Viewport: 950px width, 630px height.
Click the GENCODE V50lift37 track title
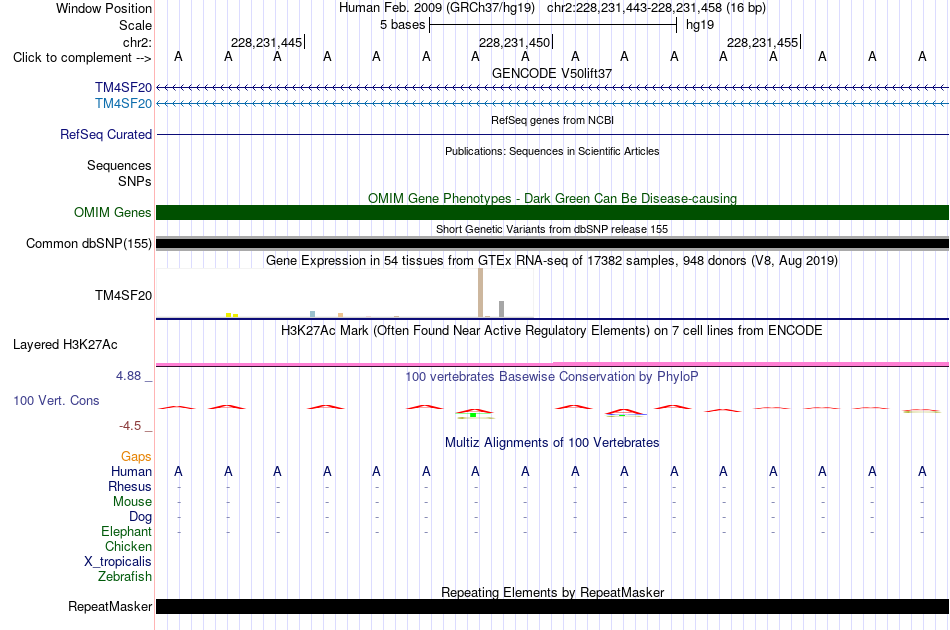pyautogui.click(x=552, y=73)
